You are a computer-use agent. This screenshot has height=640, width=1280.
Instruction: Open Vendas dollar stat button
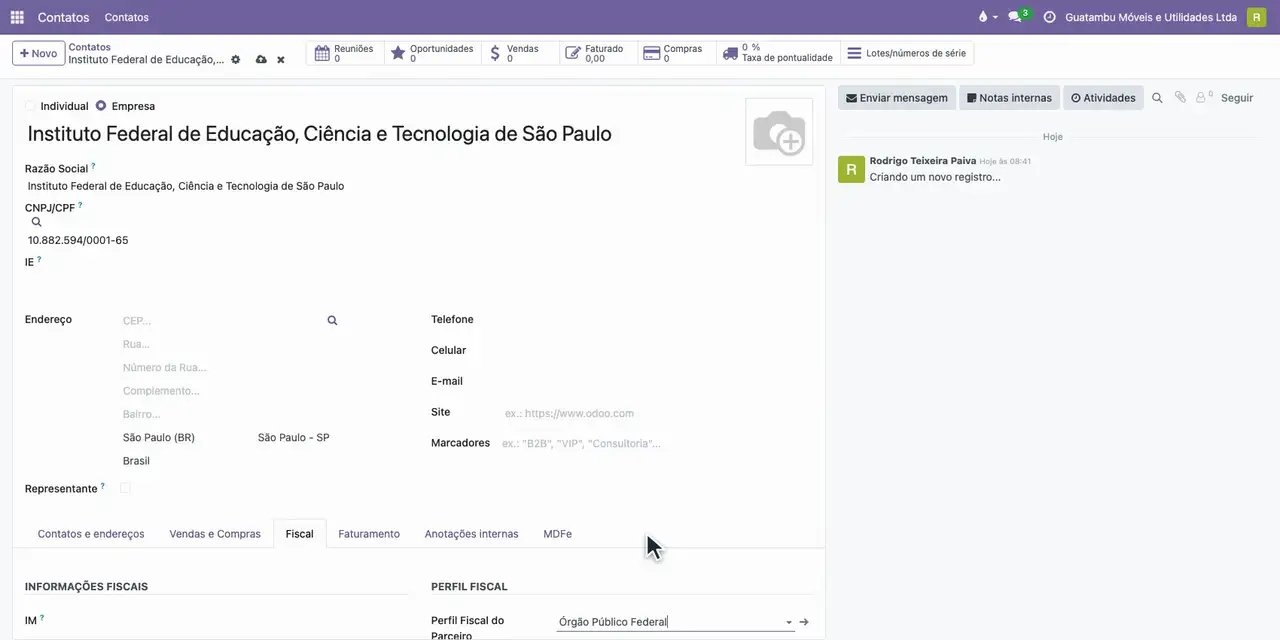pyautogui.click(x=520, y=53)
